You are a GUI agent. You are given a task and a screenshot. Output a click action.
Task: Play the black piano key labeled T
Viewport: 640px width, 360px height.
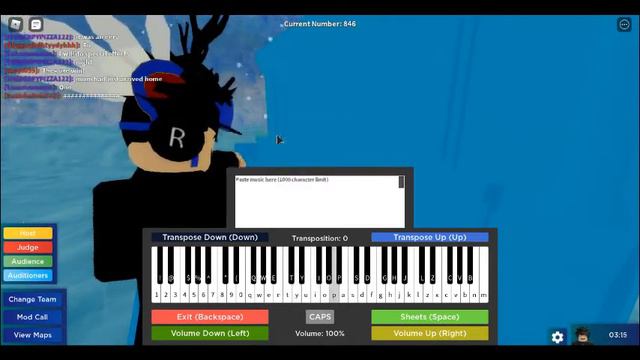click(291, 265)
